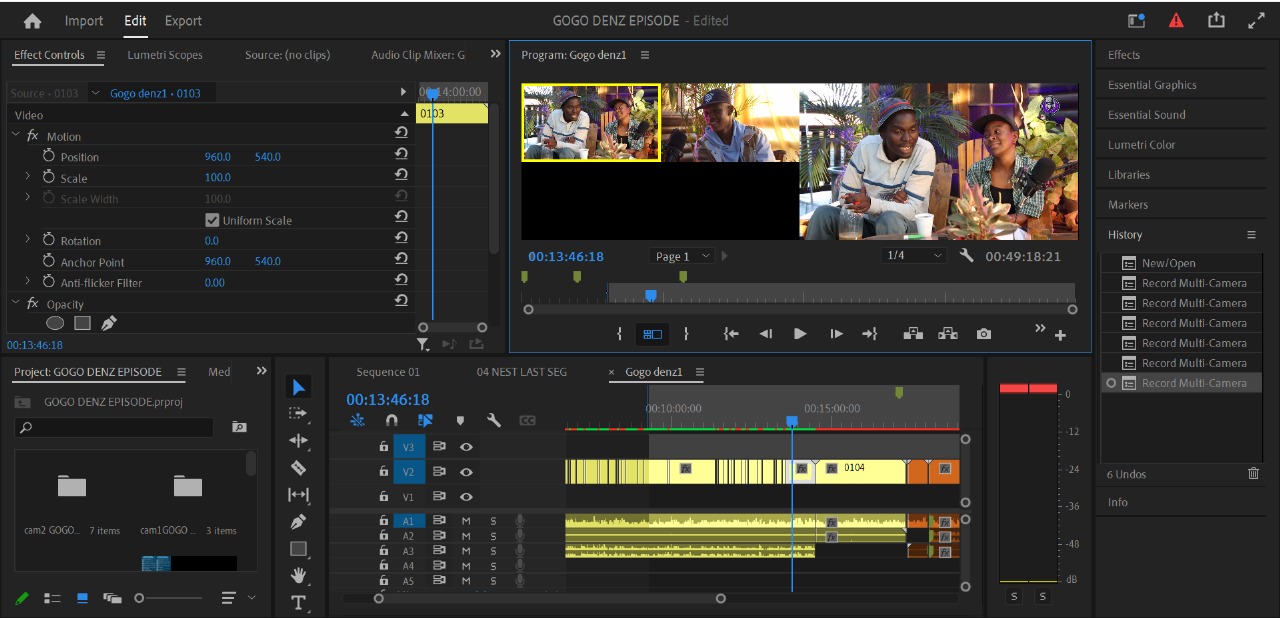Grab the Hand tool
Screen dimensions: 1280x618
click(x=297, y=575)
